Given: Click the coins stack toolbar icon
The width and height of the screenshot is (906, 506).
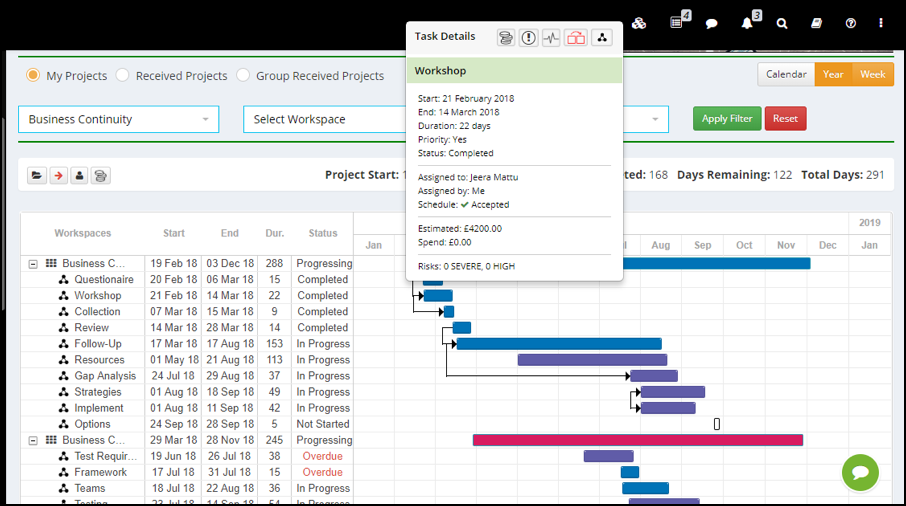Looking at the screenshot, I should click(x=101, y=175).
